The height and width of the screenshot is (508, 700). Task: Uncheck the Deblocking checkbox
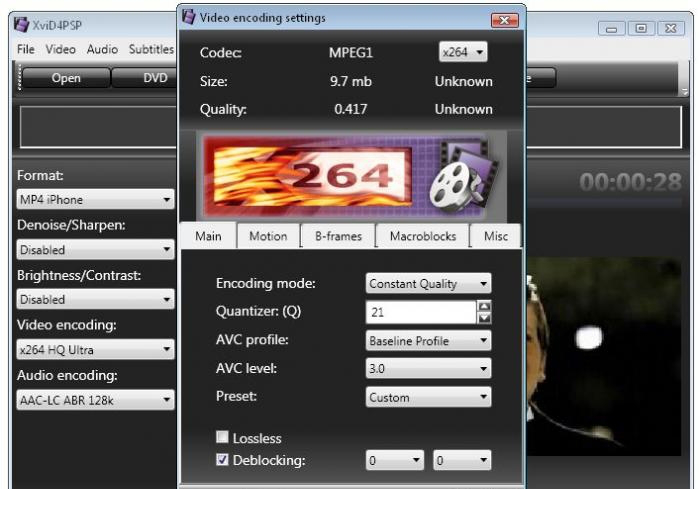[222, 459]
